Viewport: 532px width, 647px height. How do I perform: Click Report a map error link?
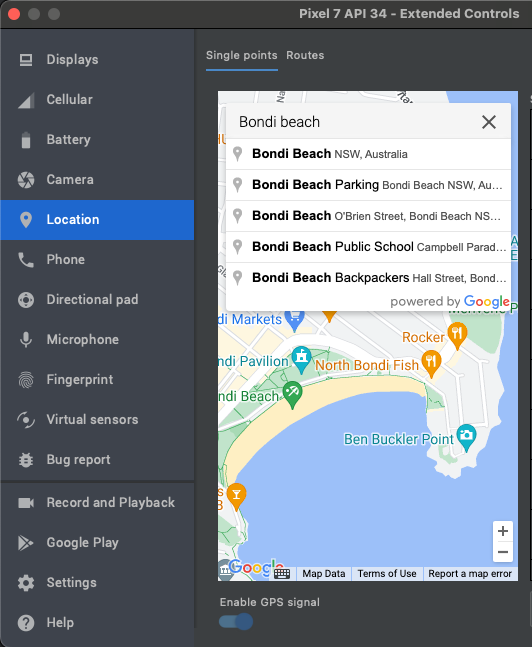point(470,574)
